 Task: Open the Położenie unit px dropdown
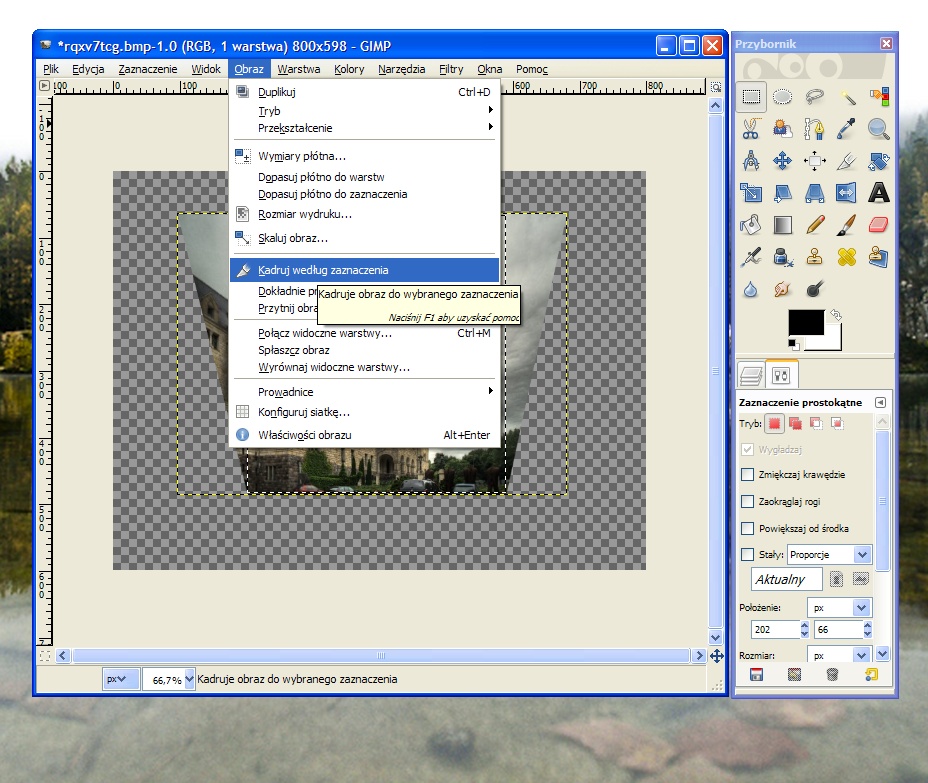(839, 607)
